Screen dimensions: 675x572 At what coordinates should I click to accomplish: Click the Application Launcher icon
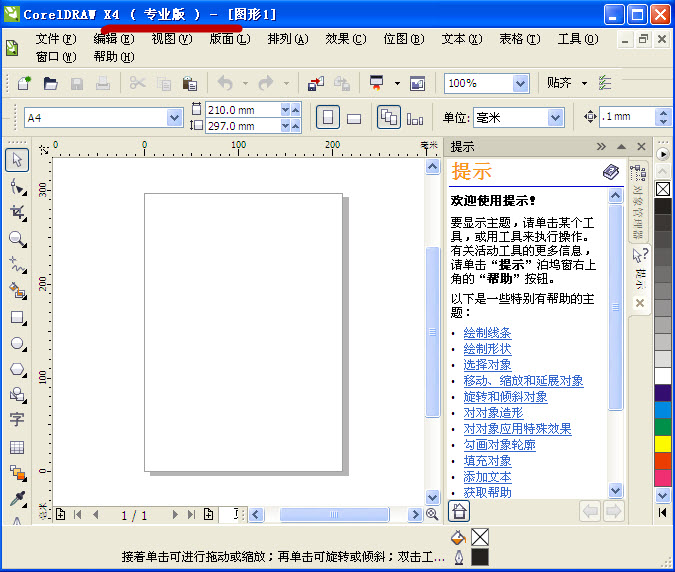[377, 83]
